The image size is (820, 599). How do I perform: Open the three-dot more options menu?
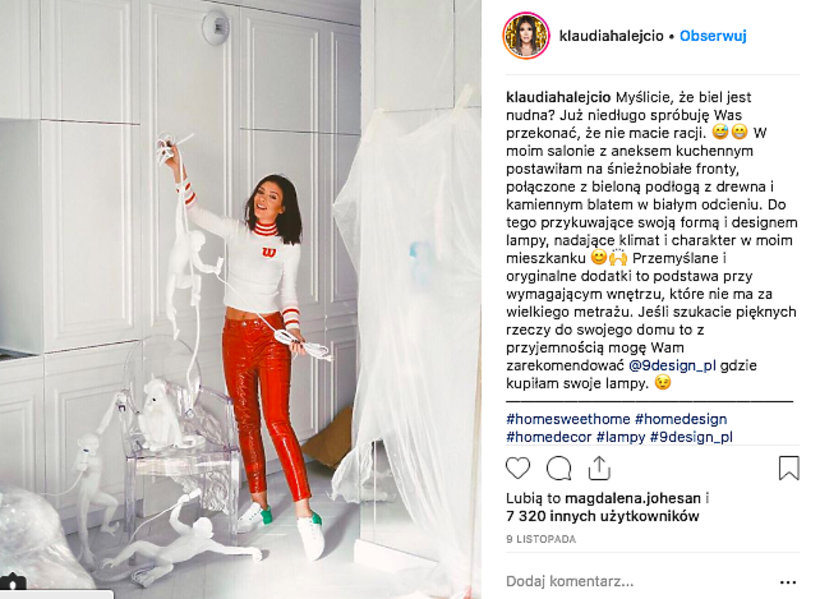pos(788,582)
